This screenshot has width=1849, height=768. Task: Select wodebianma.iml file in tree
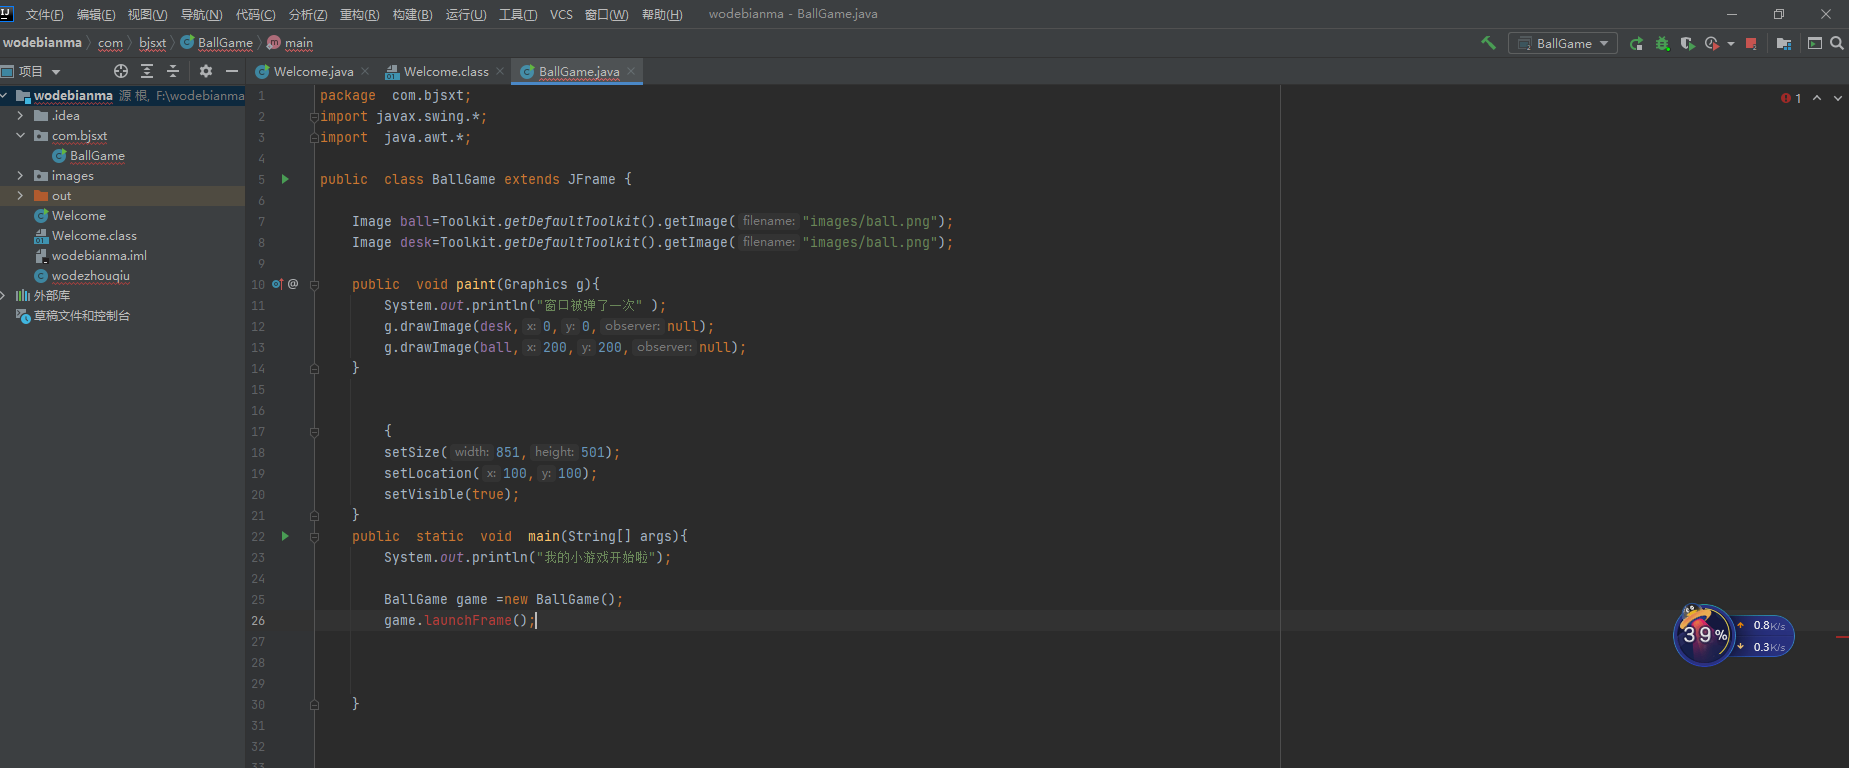point(99,256)
